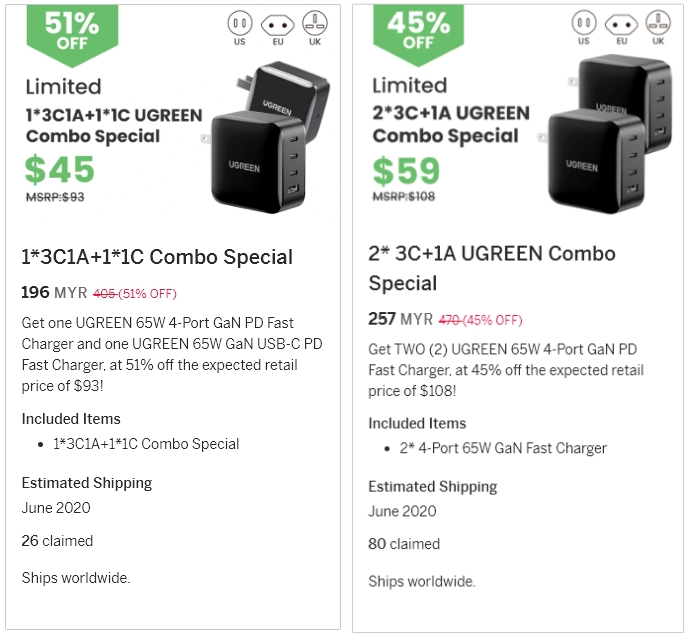Image resolution: width=686 pixels, height=637 pixels.
Task: Click US plug icon in right card
Action: 584,22
